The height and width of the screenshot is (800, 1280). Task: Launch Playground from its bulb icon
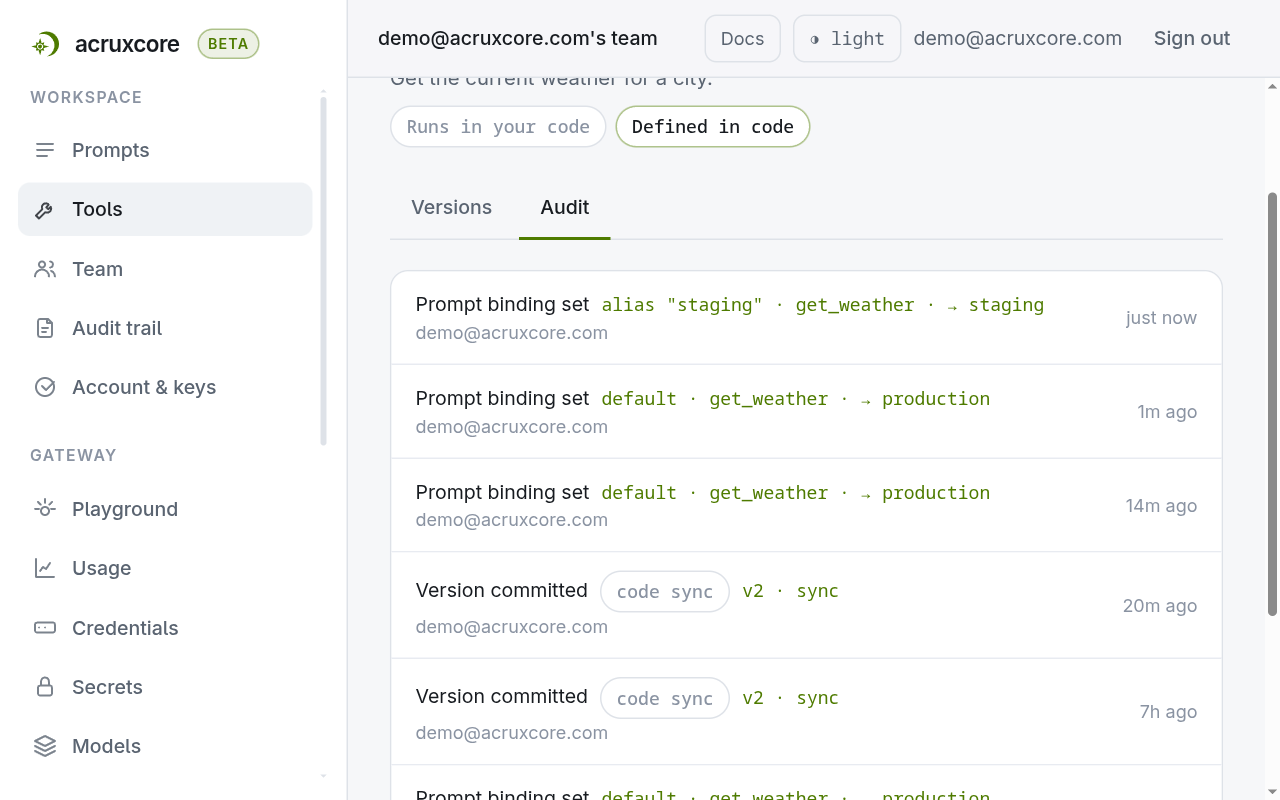[45, 509]
